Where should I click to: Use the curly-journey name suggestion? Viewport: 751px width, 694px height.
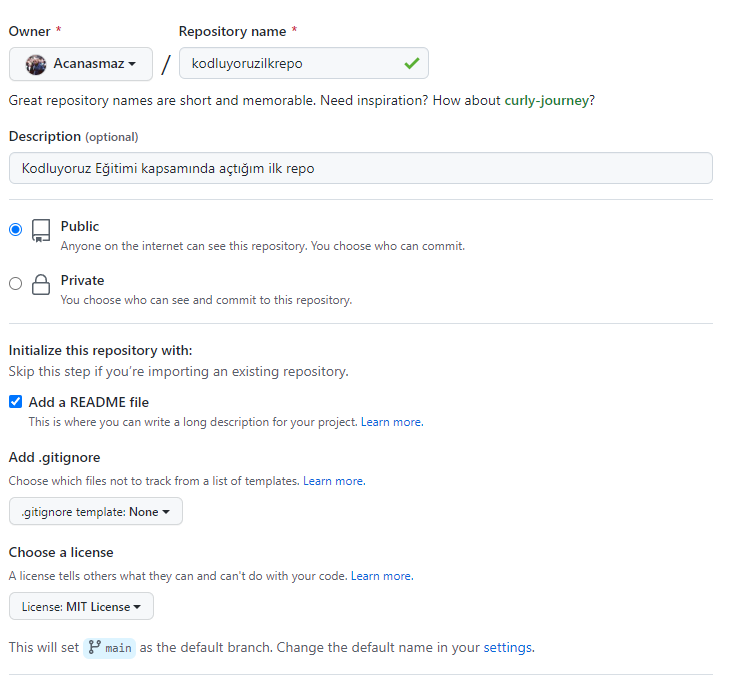coord(546,101)
